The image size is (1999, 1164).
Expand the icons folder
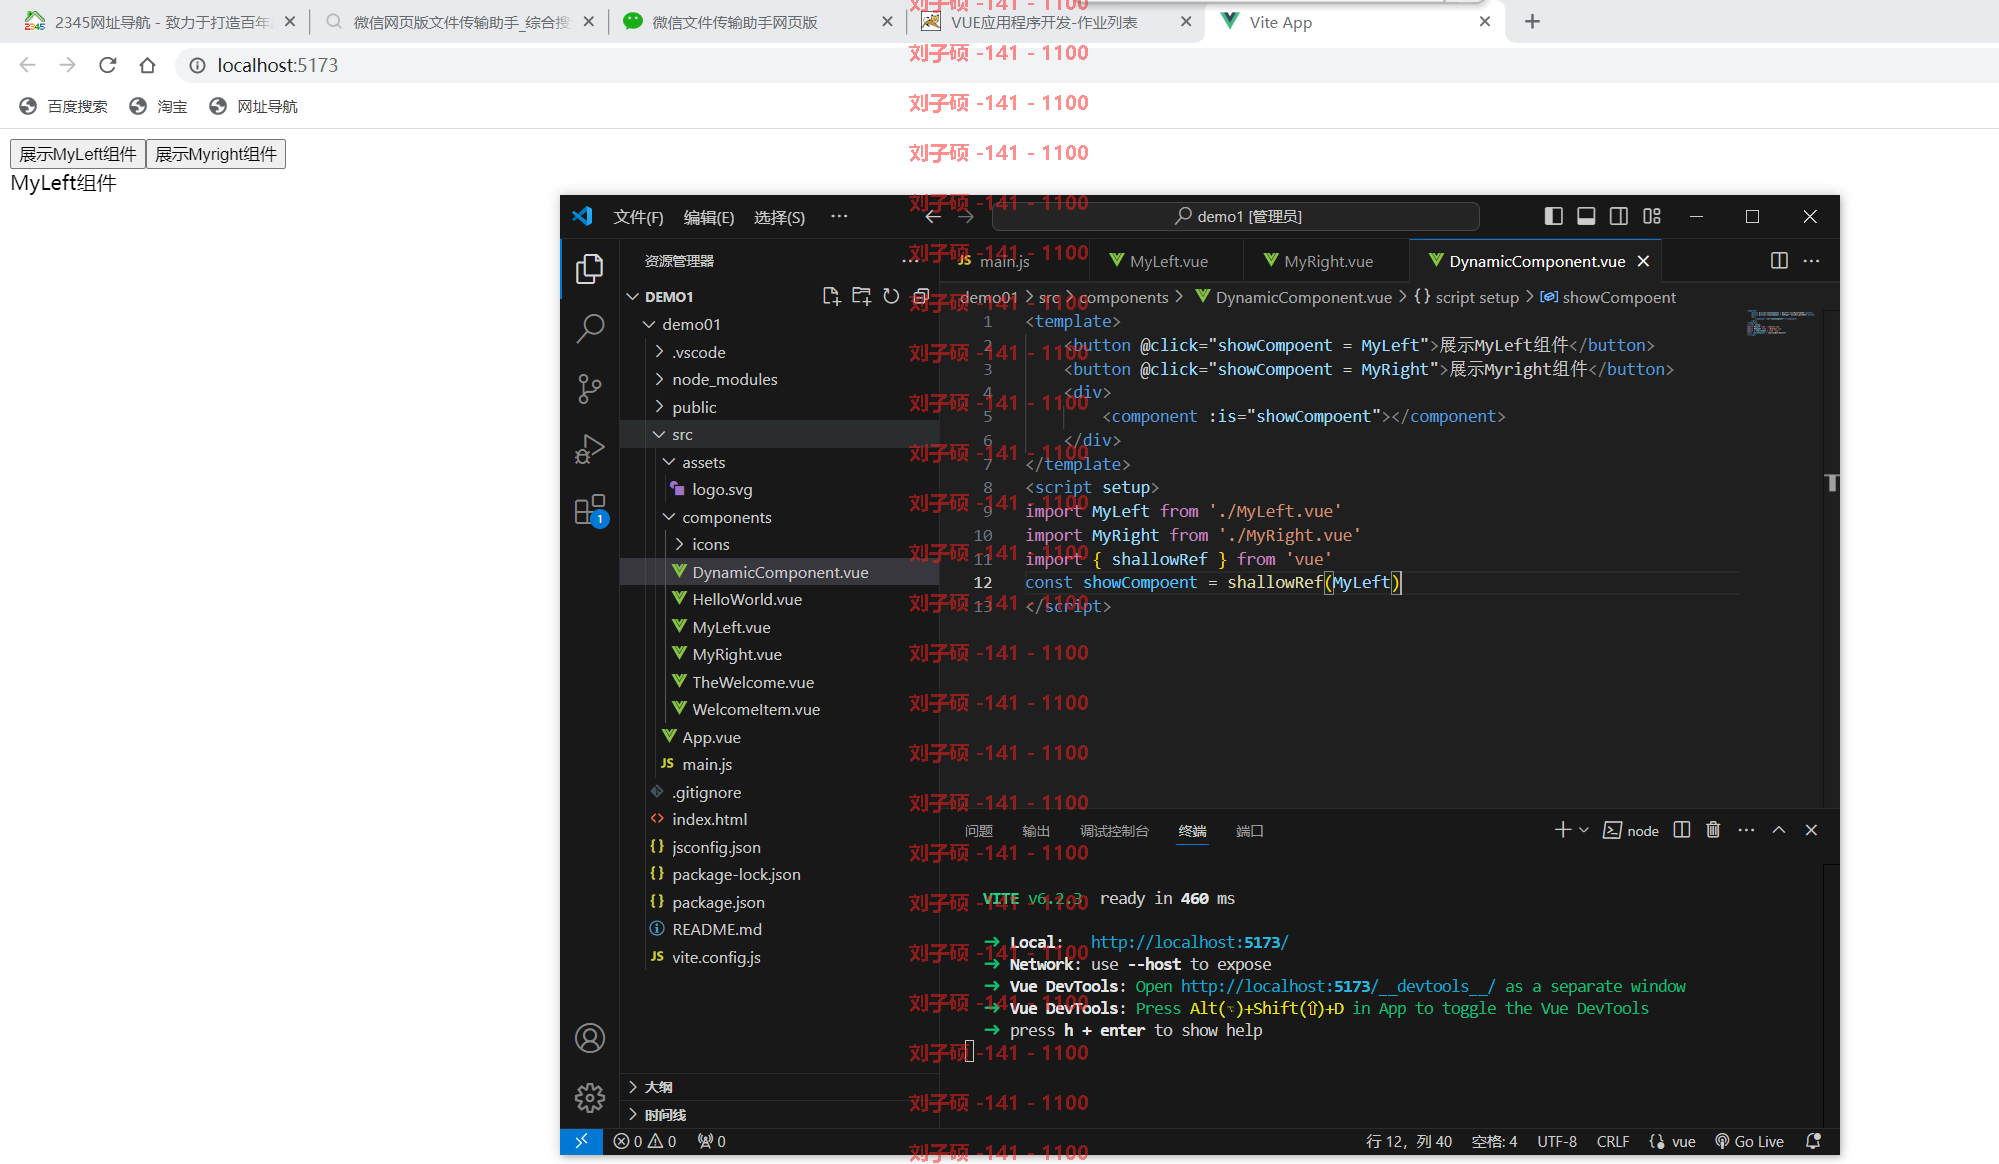(679, 544)
